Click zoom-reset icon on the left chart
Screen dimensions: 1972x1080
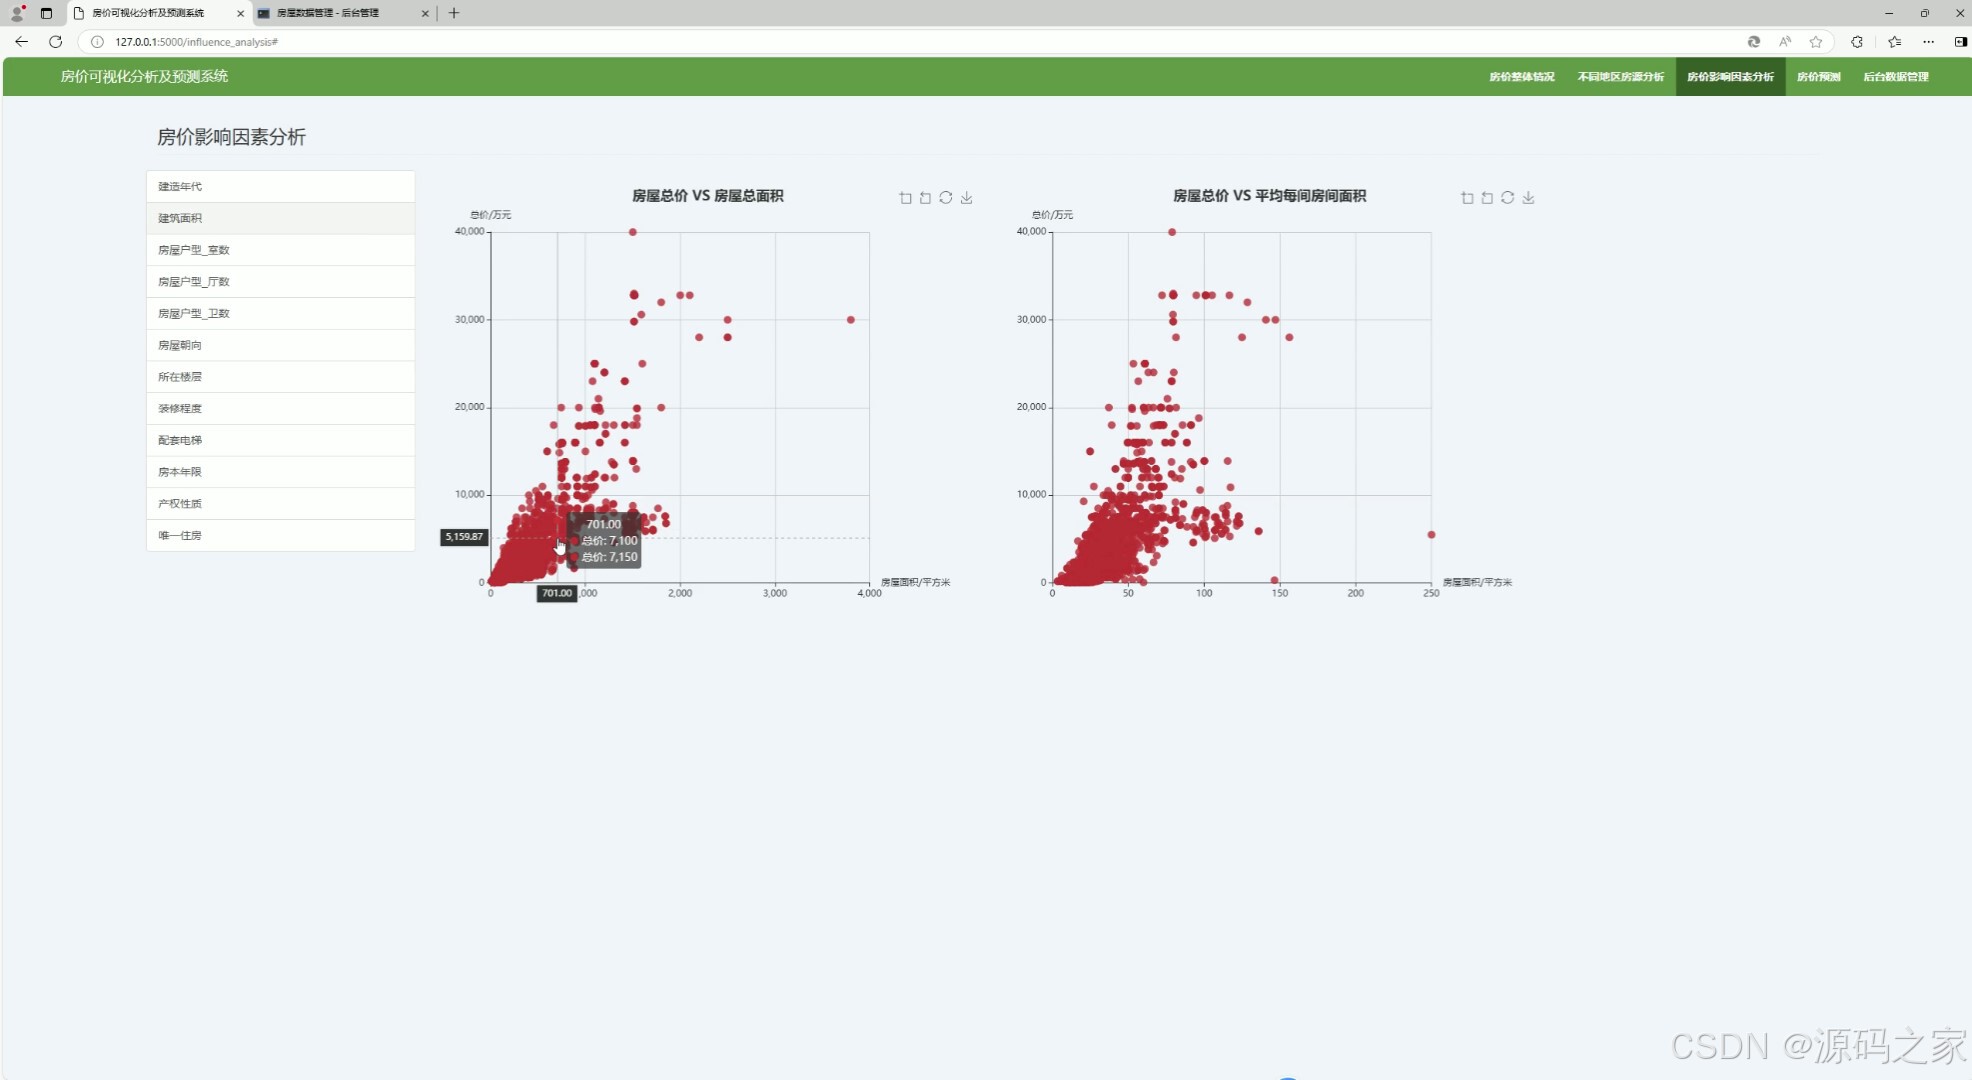[x=925, y=198]
